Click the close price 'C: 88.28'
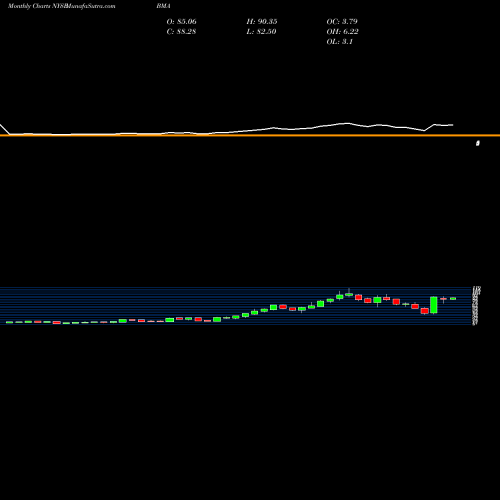The image size is (500, 500). click(181, 32)
